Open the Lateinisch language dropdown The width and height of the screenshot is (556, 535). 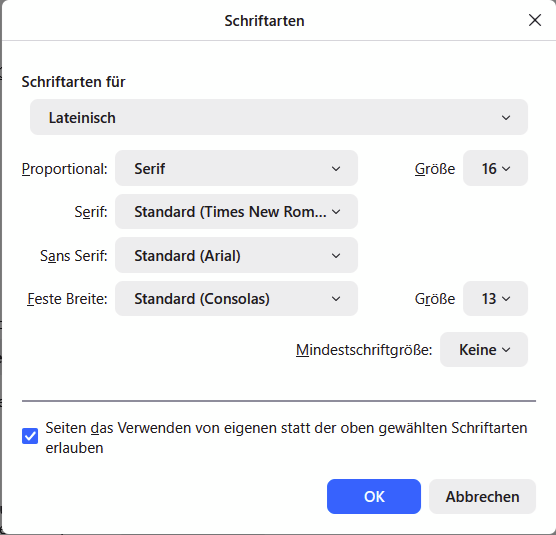click(279, 117)
